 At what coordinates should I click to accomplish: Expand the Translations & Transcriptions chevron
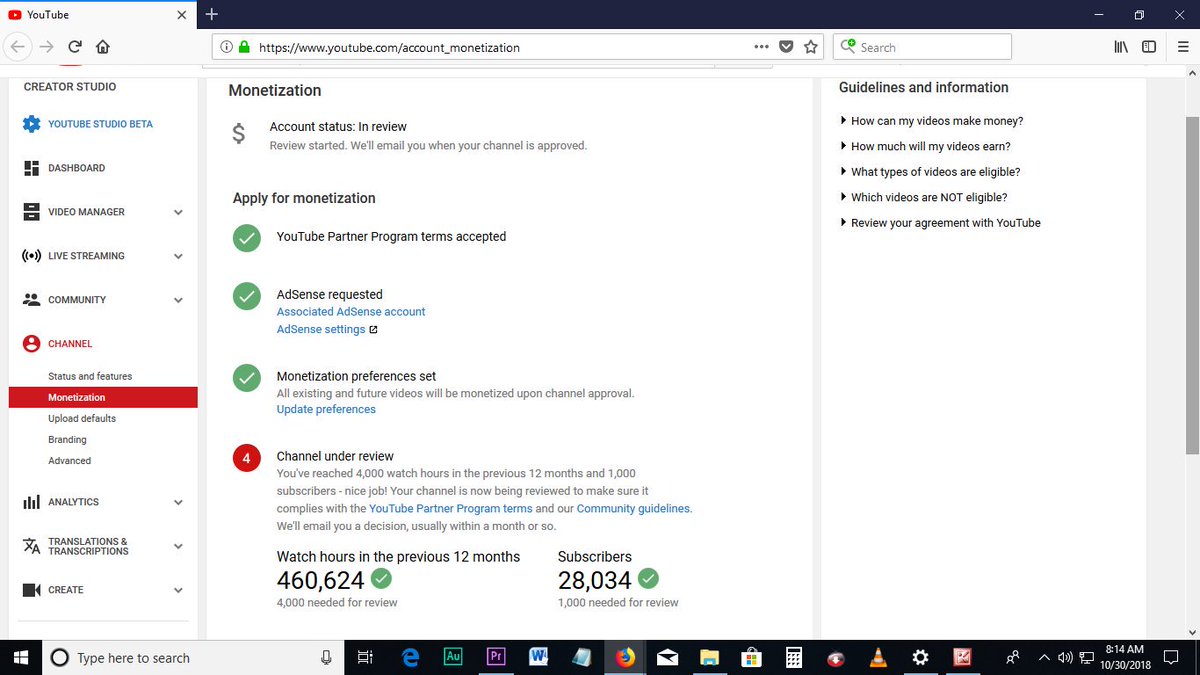tap(178, 546)
